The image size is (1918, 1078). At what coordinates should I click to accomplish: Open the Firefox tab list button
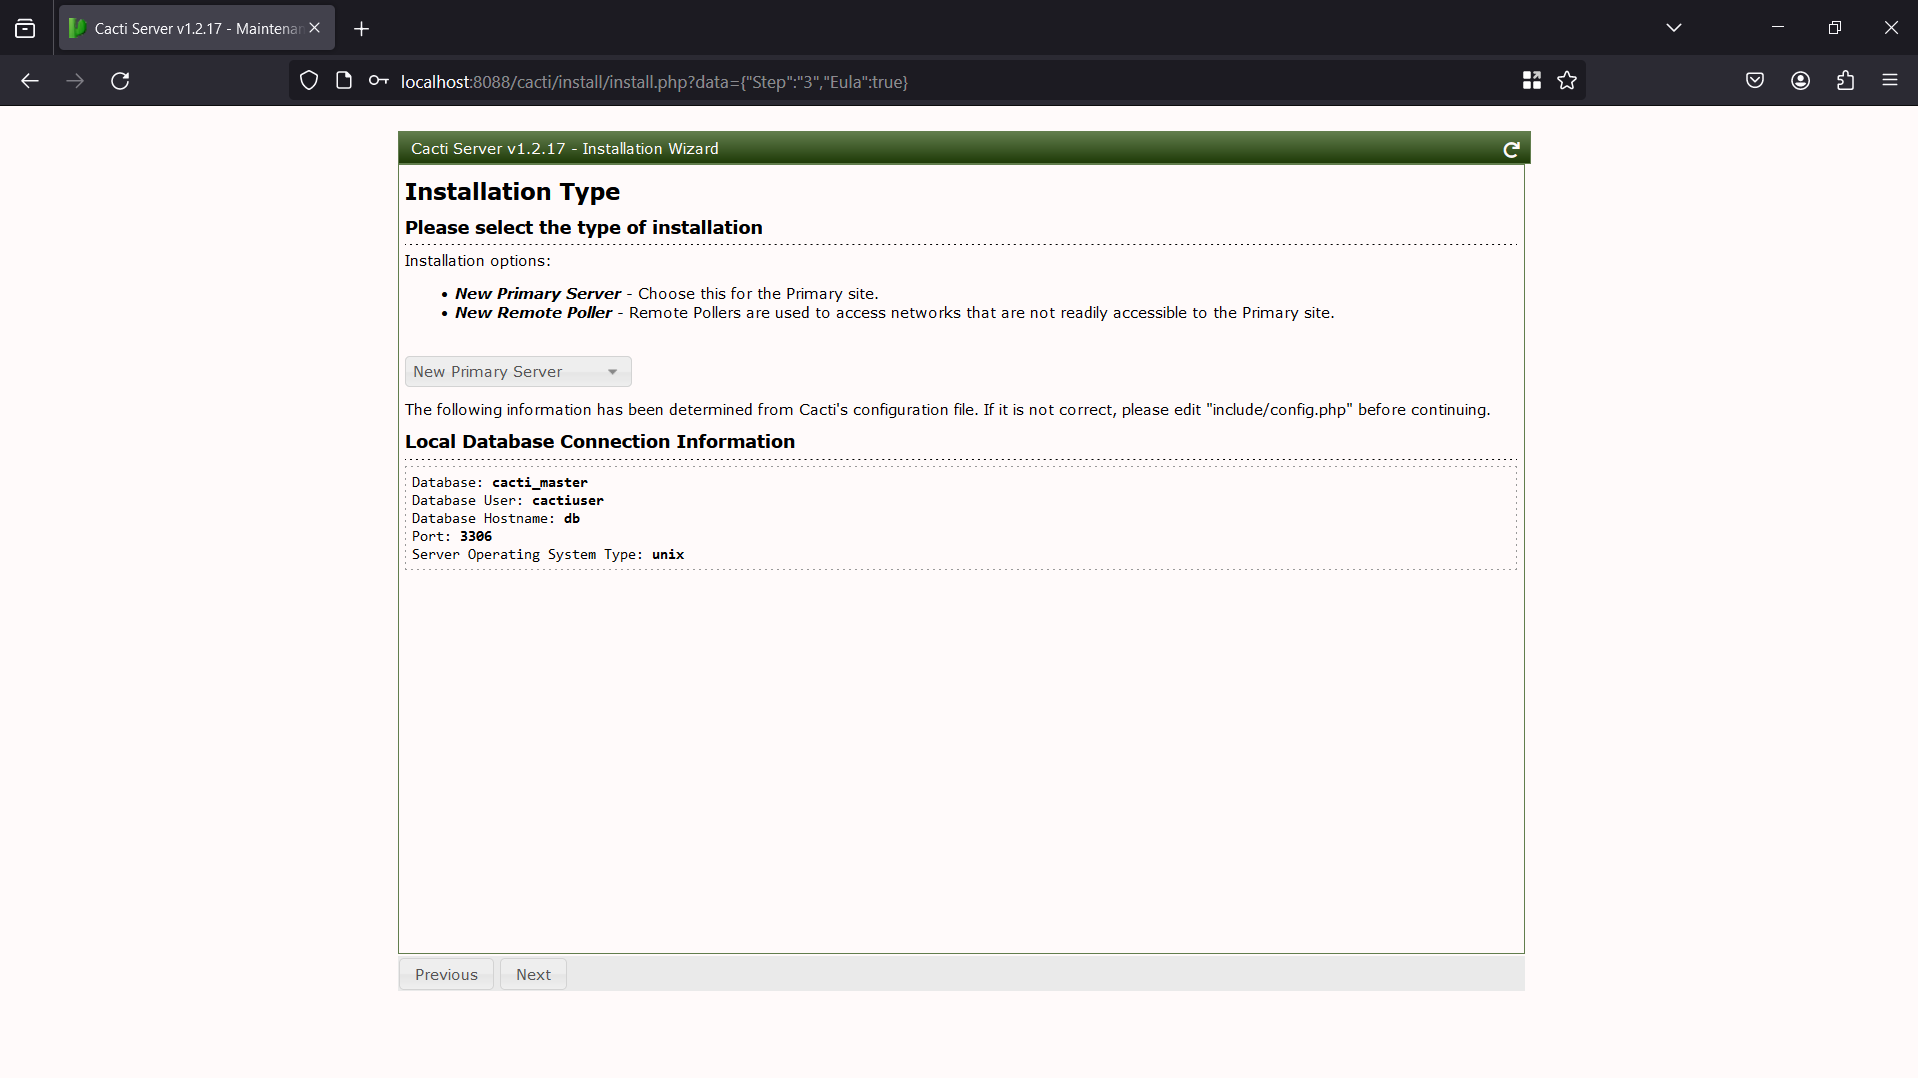[x=25, y=28]
